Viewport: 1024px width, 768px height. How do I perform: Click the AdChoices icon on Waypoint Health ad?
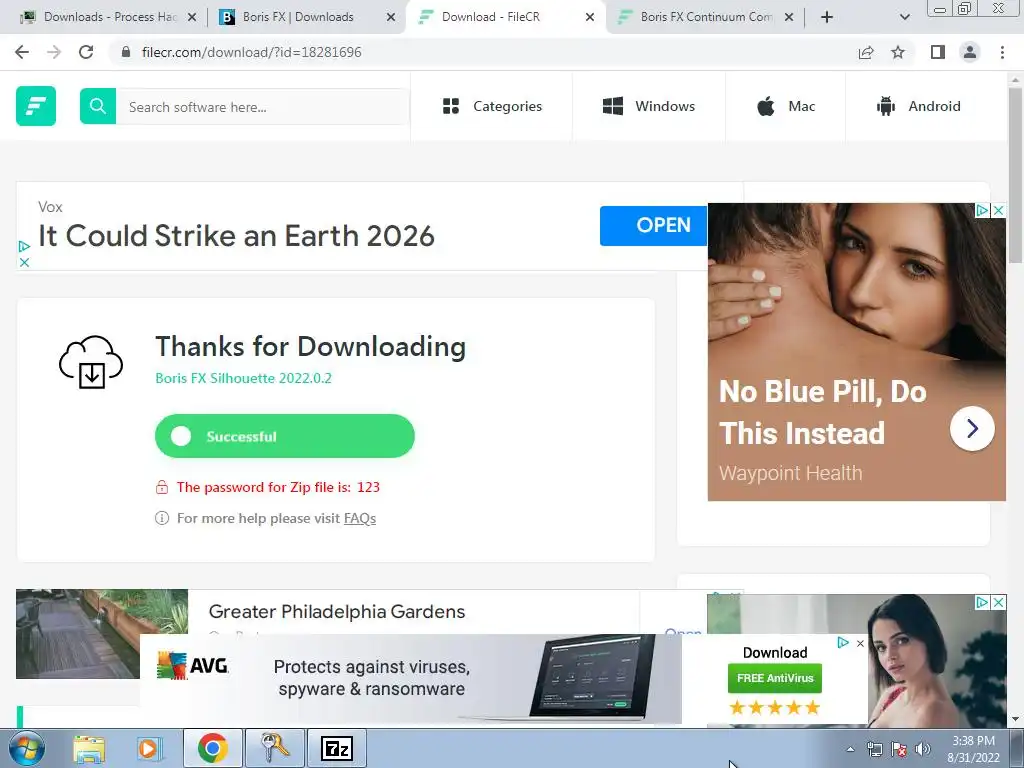983,210
